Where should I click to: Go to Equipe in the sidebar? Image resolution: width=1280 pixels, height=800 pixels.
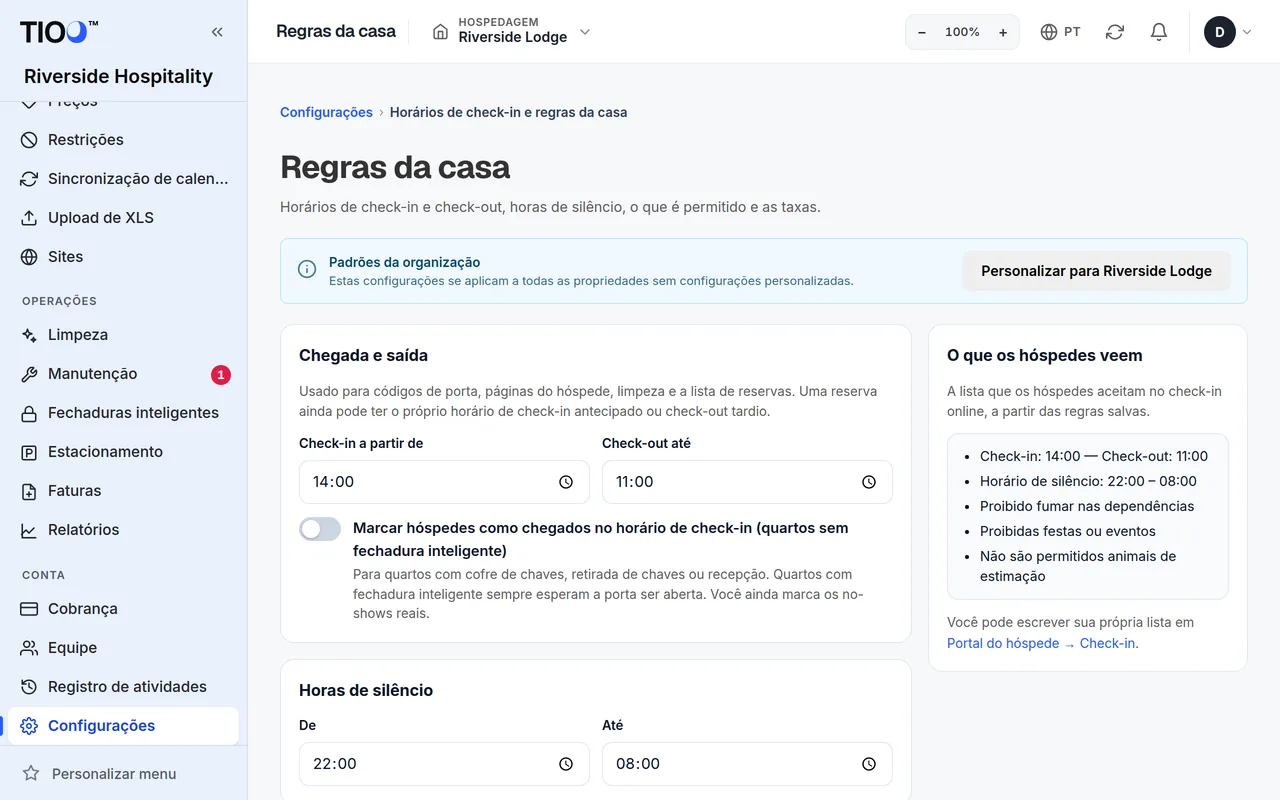124,648
